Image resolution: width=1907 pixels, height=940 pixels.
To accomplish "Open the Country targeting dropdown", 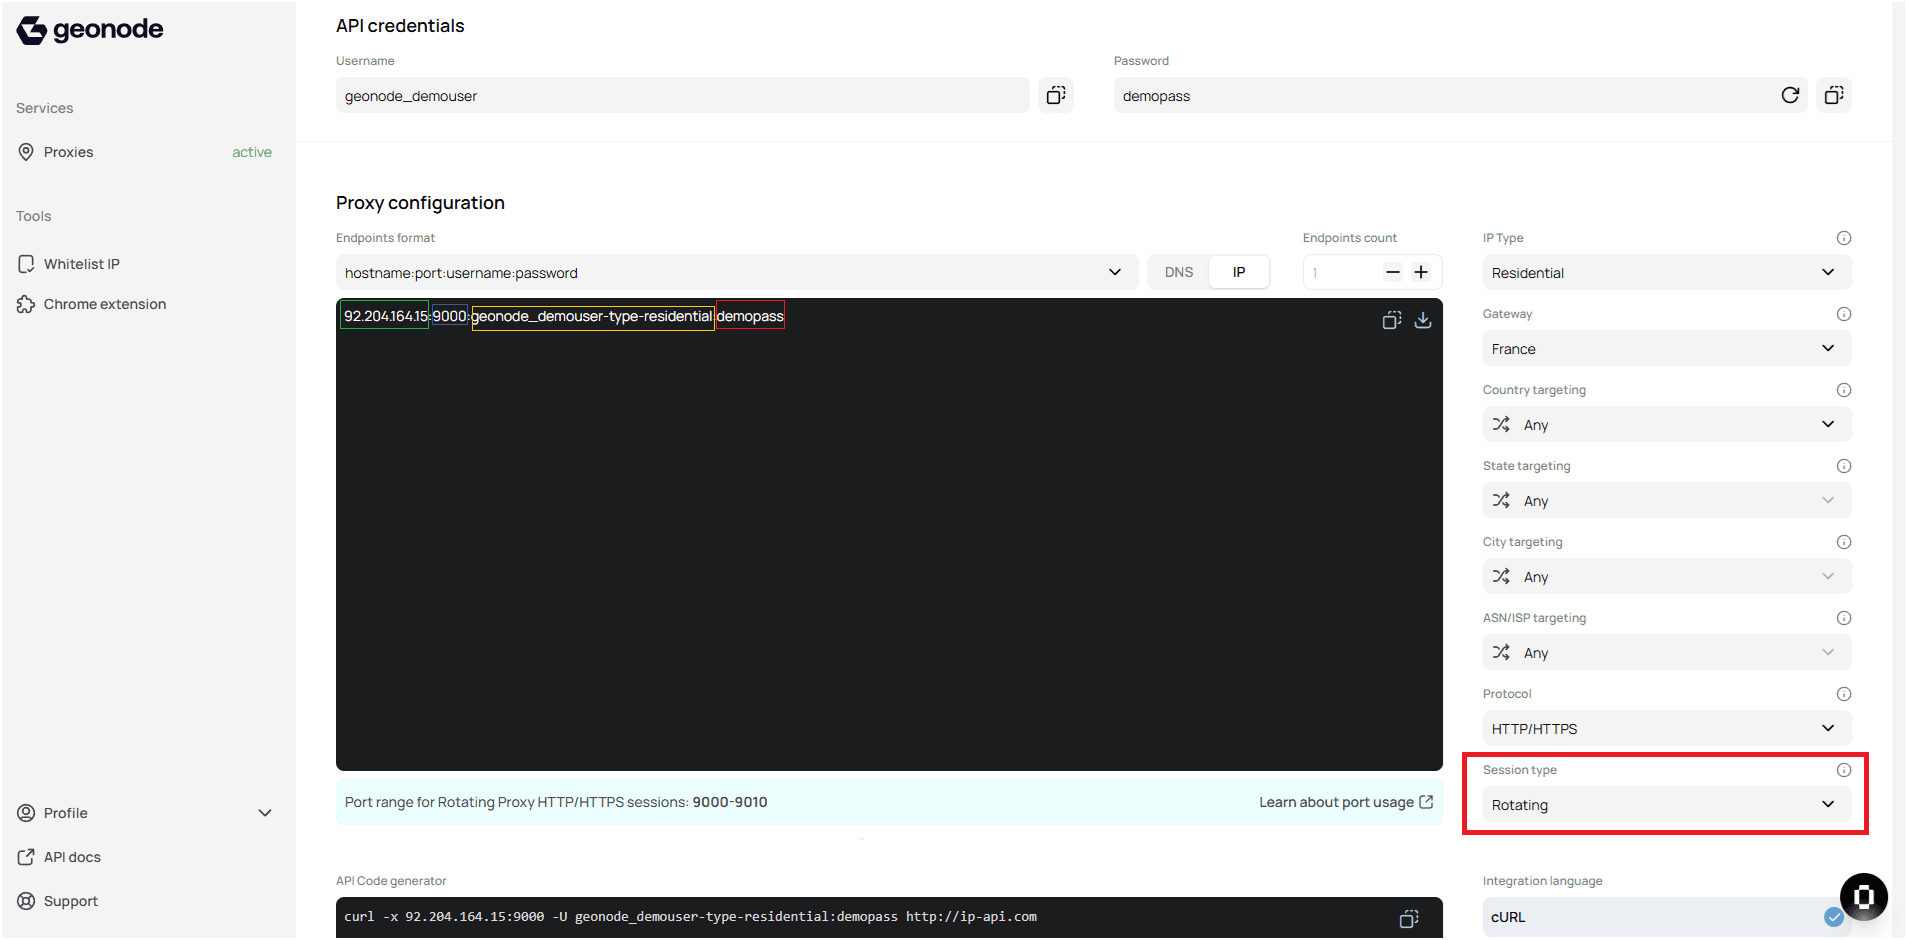I will tap(1667, 424).
